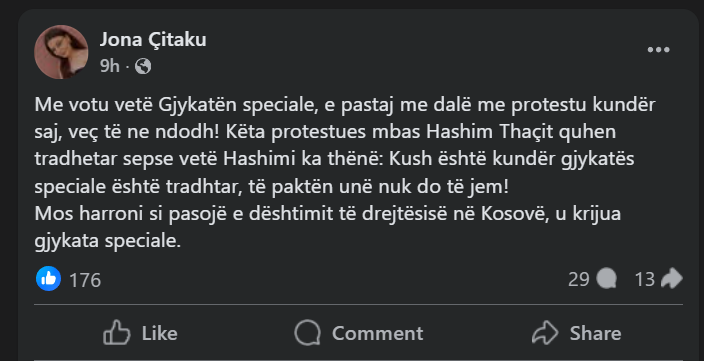Screen dimensions: 704x361
Task: Select the Comment action label
Action: (x=378, y=333)
